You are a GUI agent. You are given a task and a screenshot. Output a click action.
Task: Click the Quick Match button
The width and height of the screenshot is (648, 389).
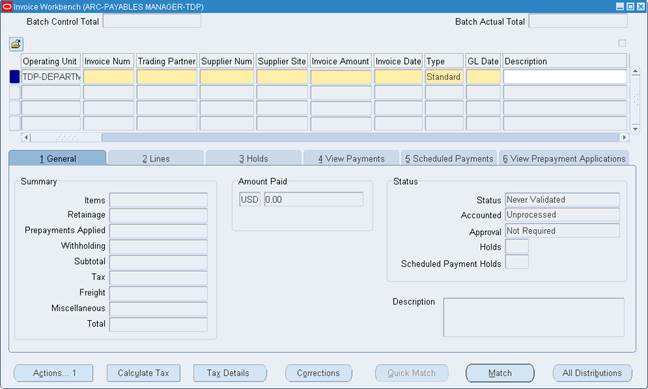(411, 373)
